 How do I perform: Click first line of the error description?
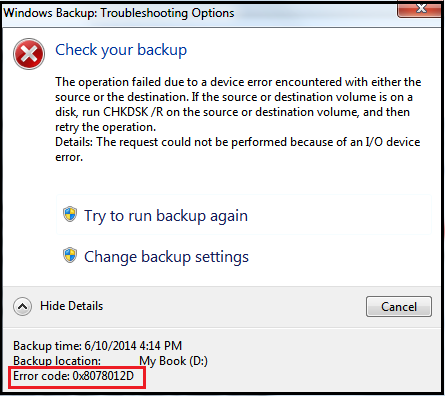tap(238, 82)
